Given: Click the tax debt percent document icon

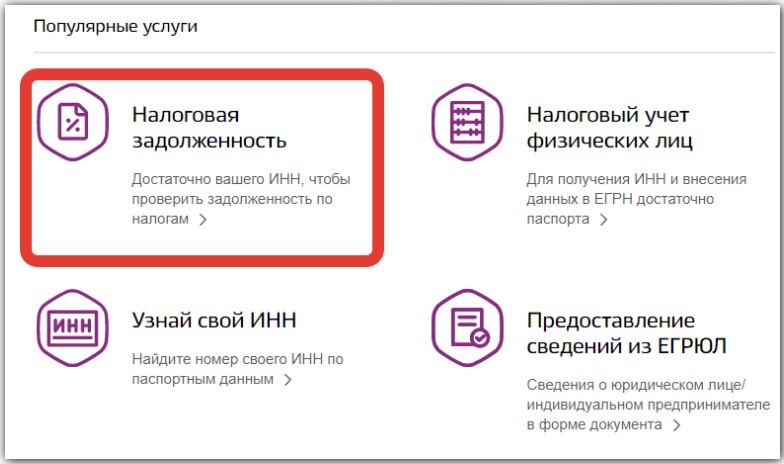Looking at the screenshot, I should [x=72, y=124].
